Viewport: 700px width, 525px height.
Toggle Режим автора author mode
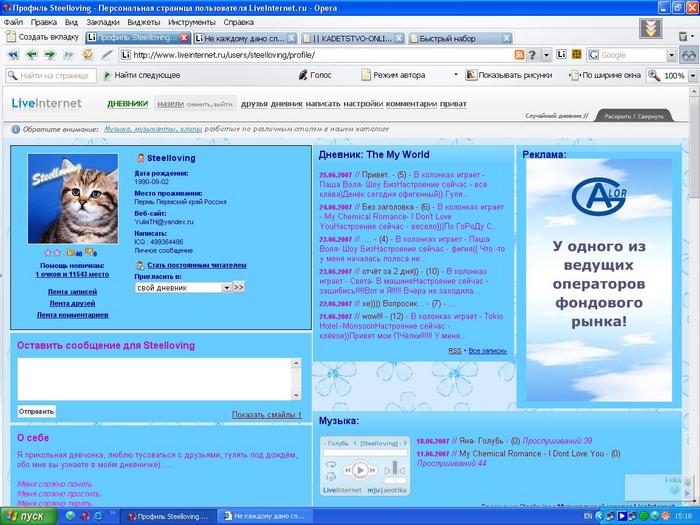[x=393, y=75]
